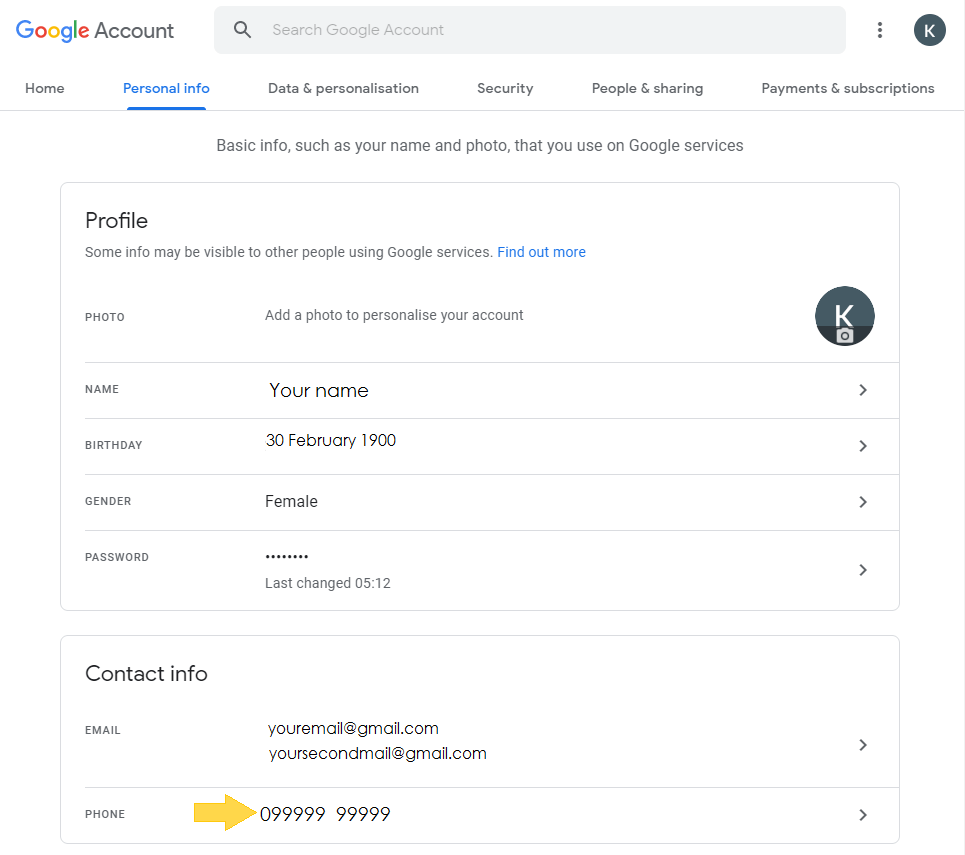The width and height of the screenshot is (965, 855).
Task: Expand the Name row chevron
Action: pos(862,390)
